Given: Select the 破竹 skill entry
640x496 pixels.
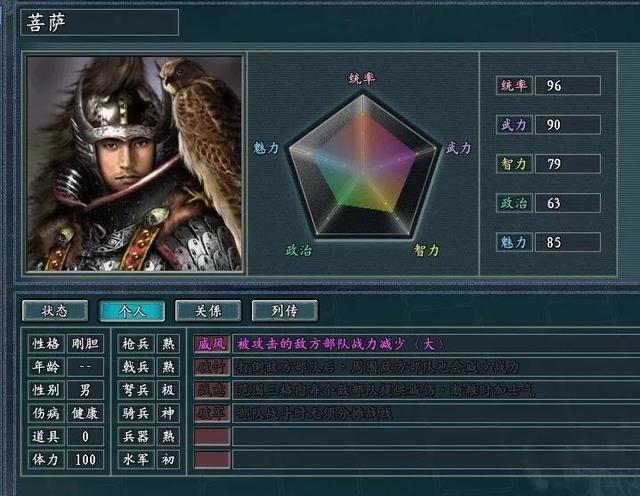Looking at the screenshot, I should (x=212, y=367).
